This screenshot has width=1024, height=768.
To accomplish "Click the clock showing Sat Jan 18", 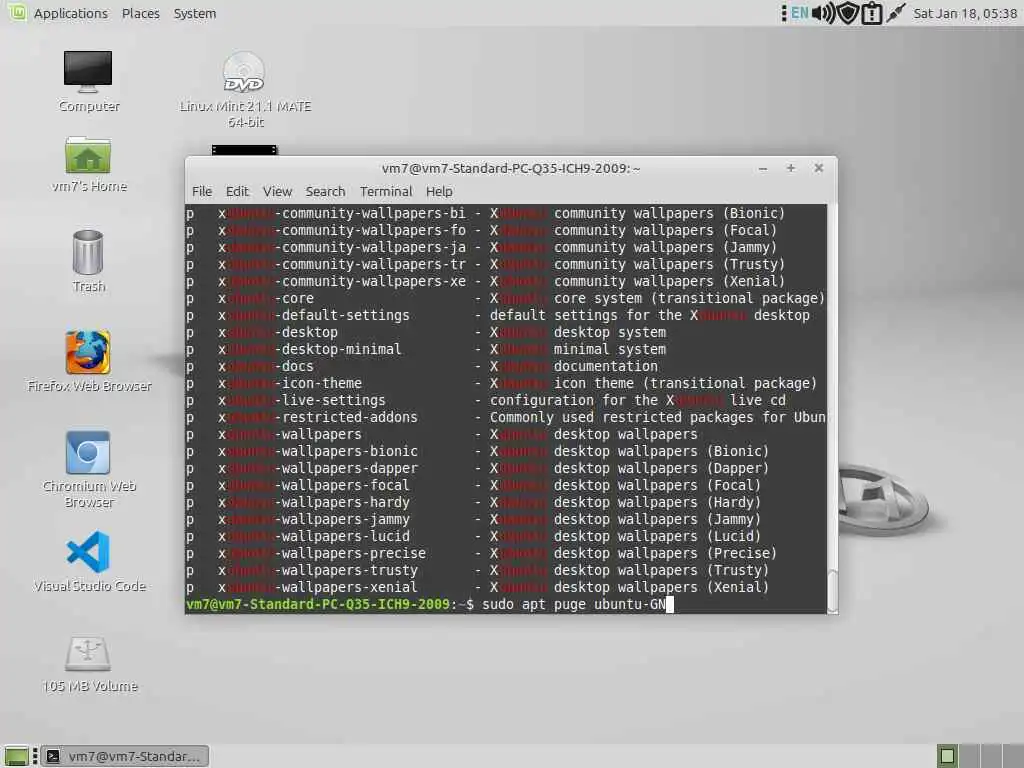I will tap(965, 13).
